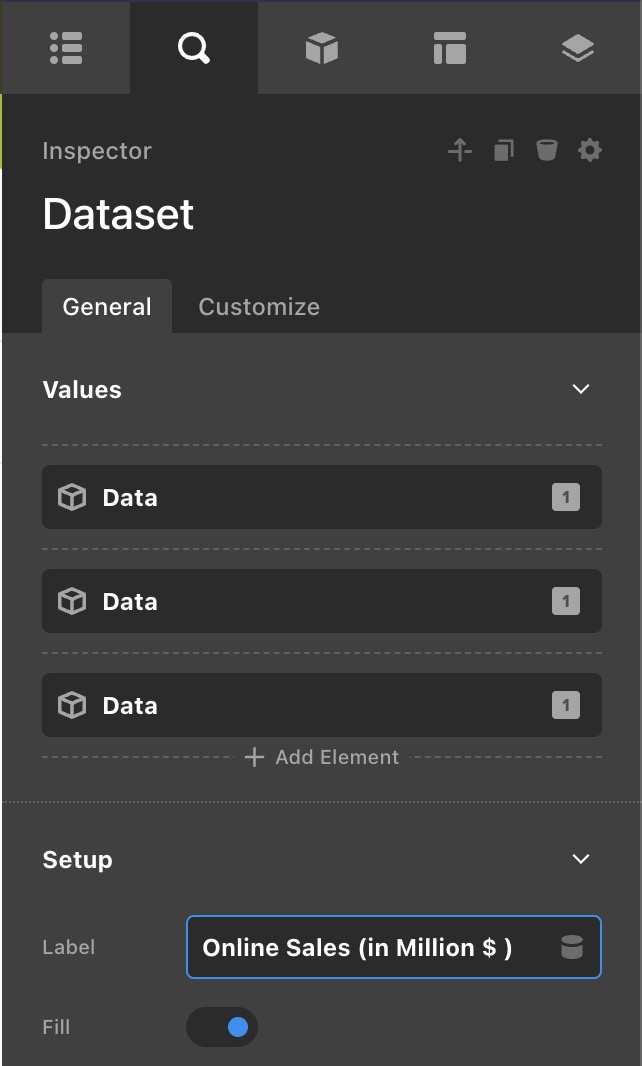This screenshot has width=642, height=1066.
Task: Select the Inspector magnifier icon
Action: coord(193,48)
